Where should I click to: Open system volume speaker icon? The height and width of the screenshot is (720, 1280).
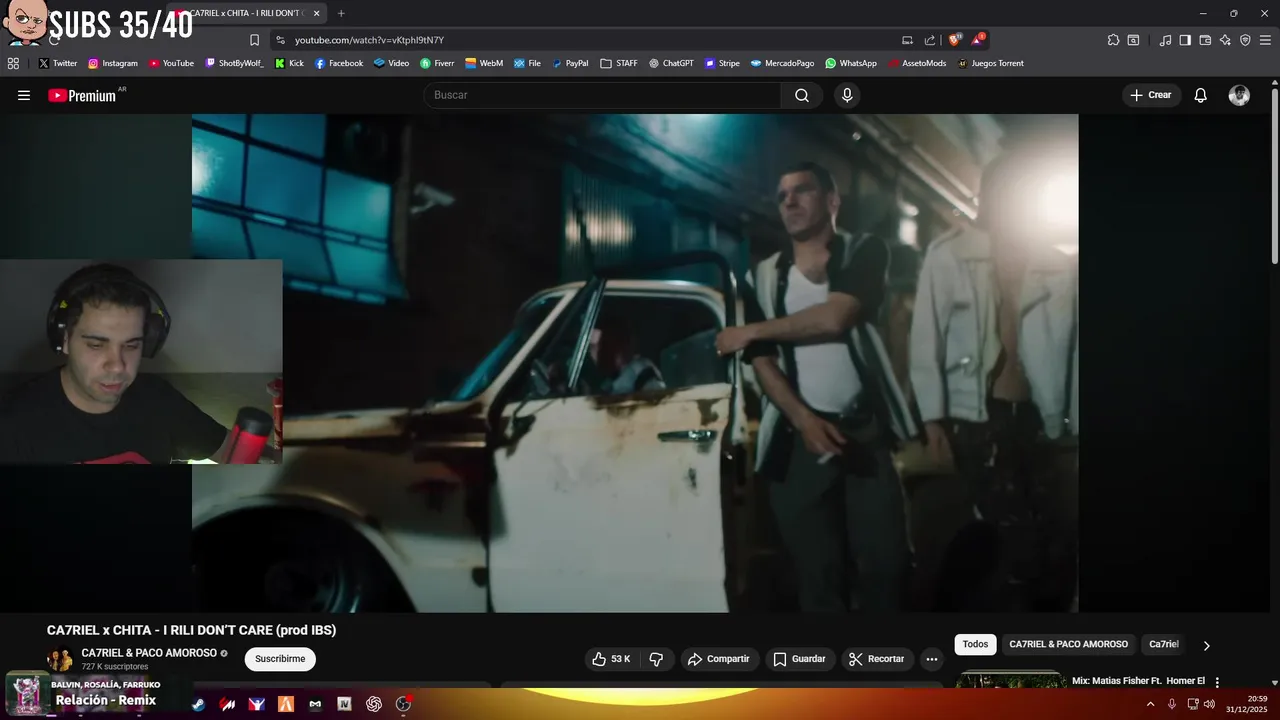click(x=1210, y=704)
